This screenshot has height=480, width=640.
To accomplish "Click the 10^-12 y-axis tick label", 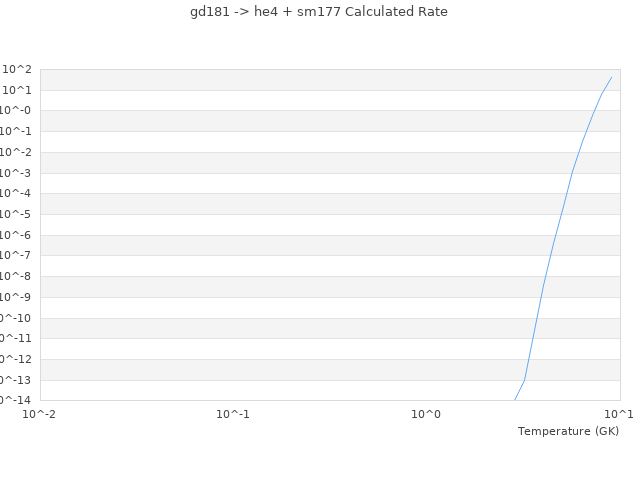I will [14, 359].
